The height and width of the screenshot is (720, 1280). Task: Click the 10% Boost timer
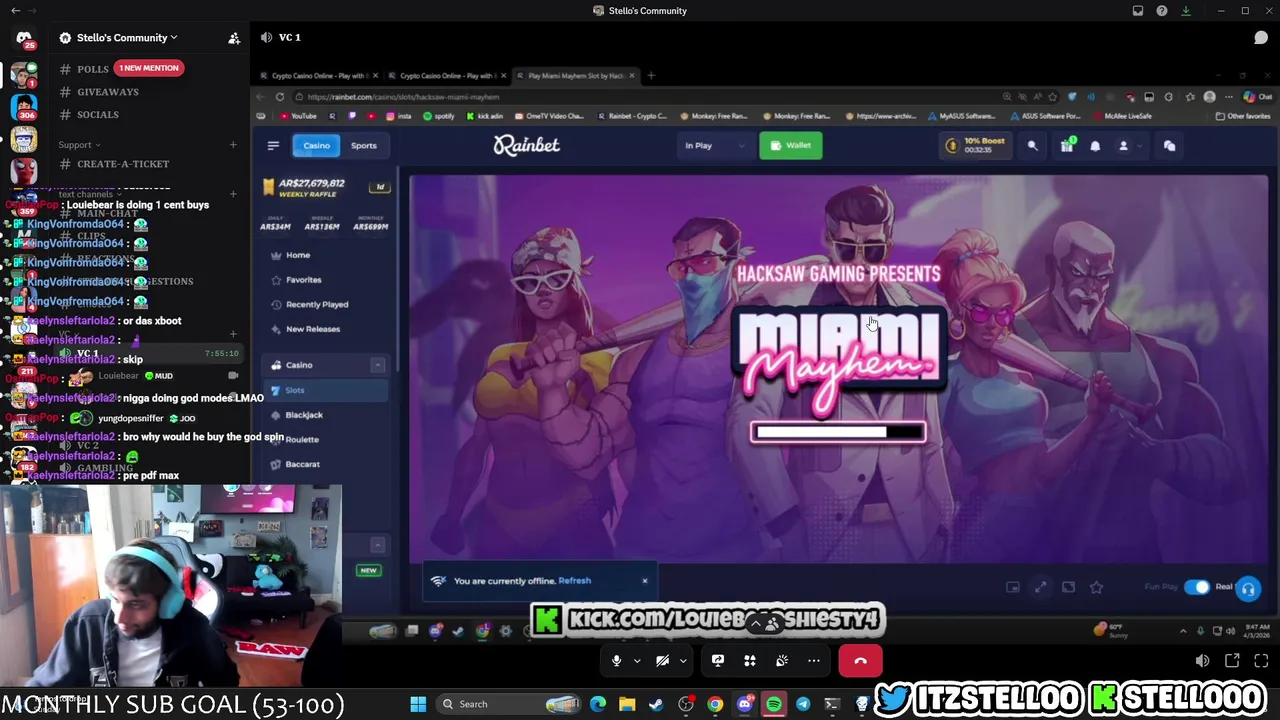point(975,146)
